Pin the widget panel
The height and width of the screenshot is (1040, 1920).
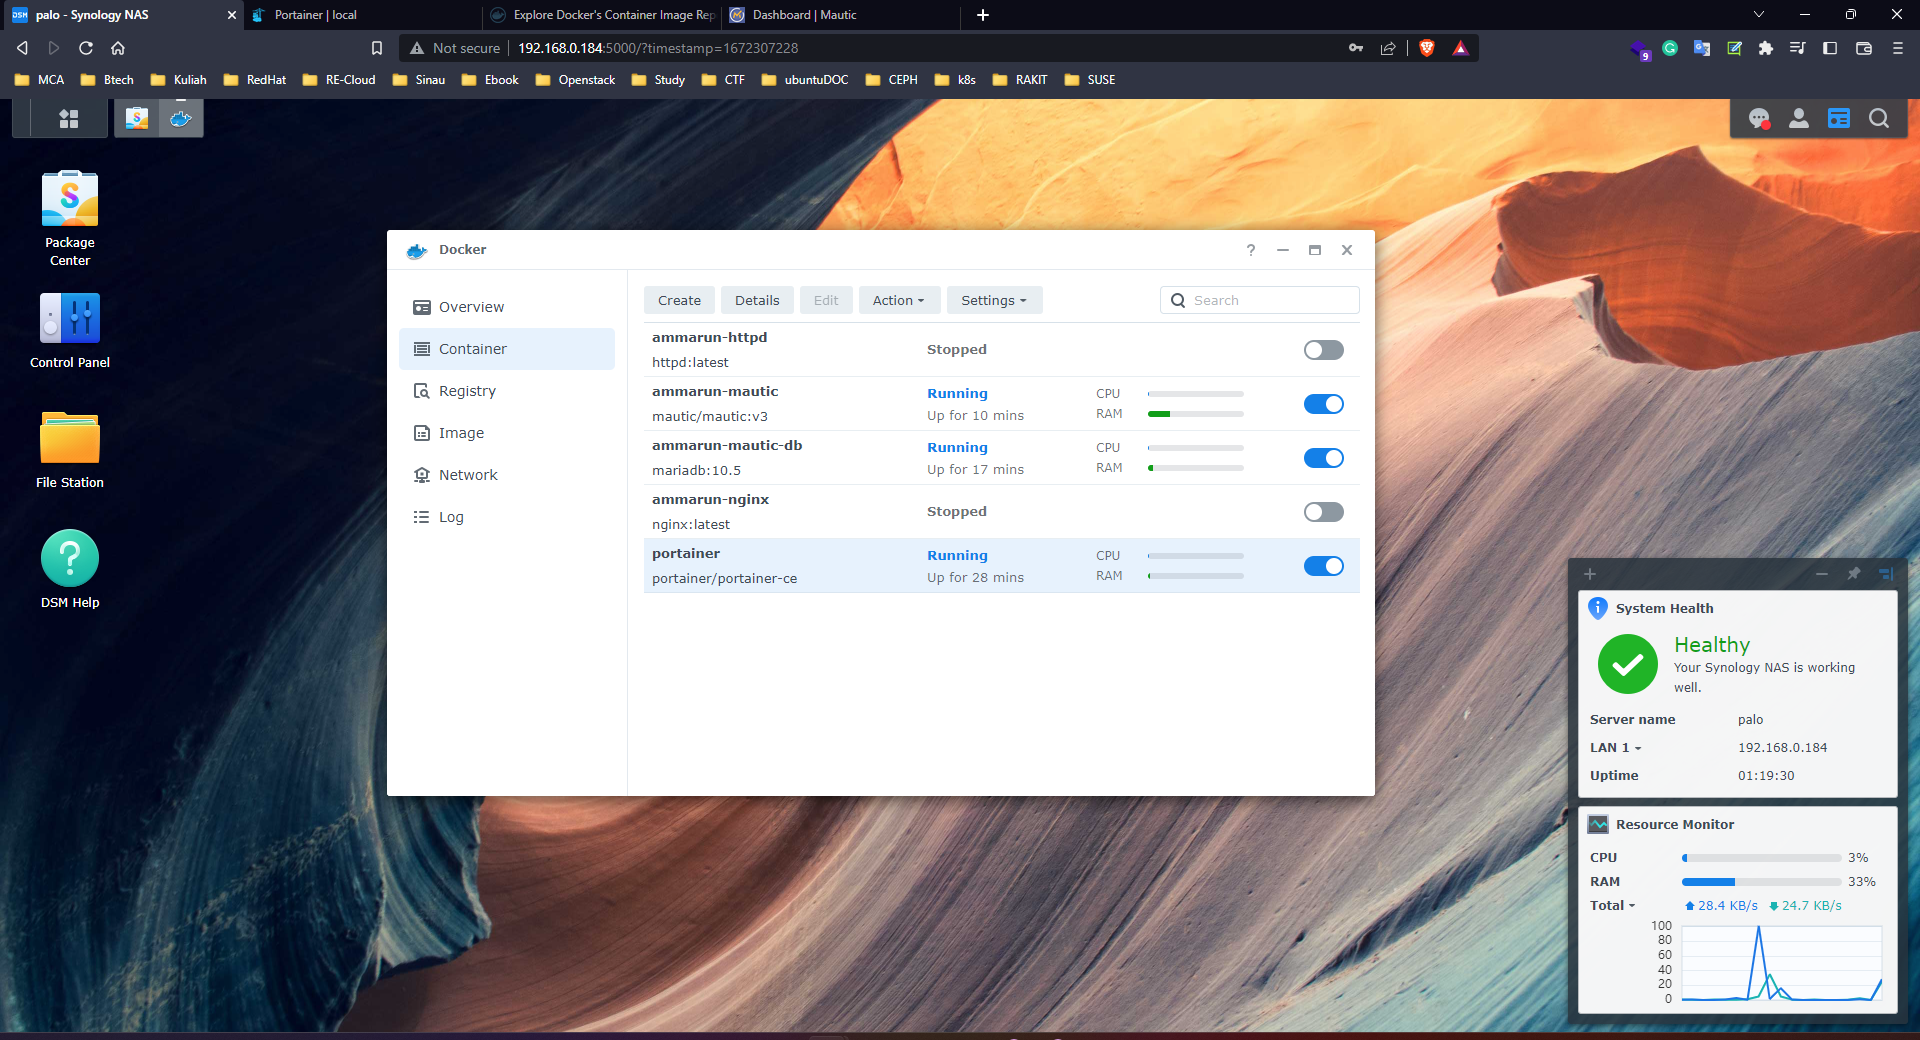[1853, 574]
